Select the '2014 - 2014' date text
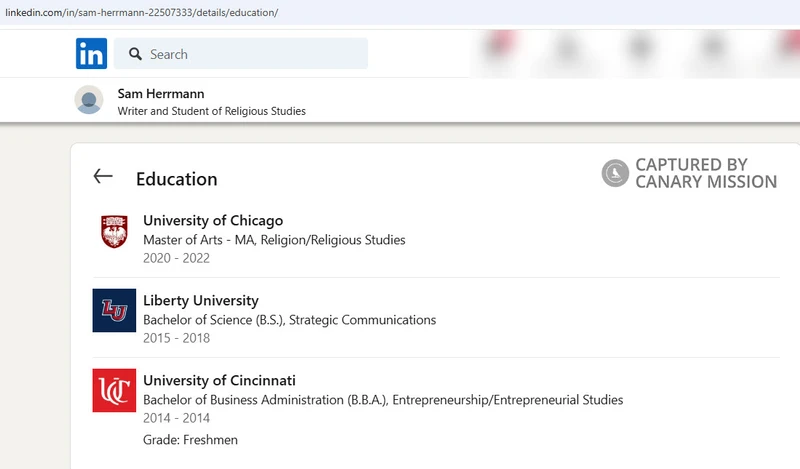This screenshot has height=469, width=800. (x=176, y=418)
